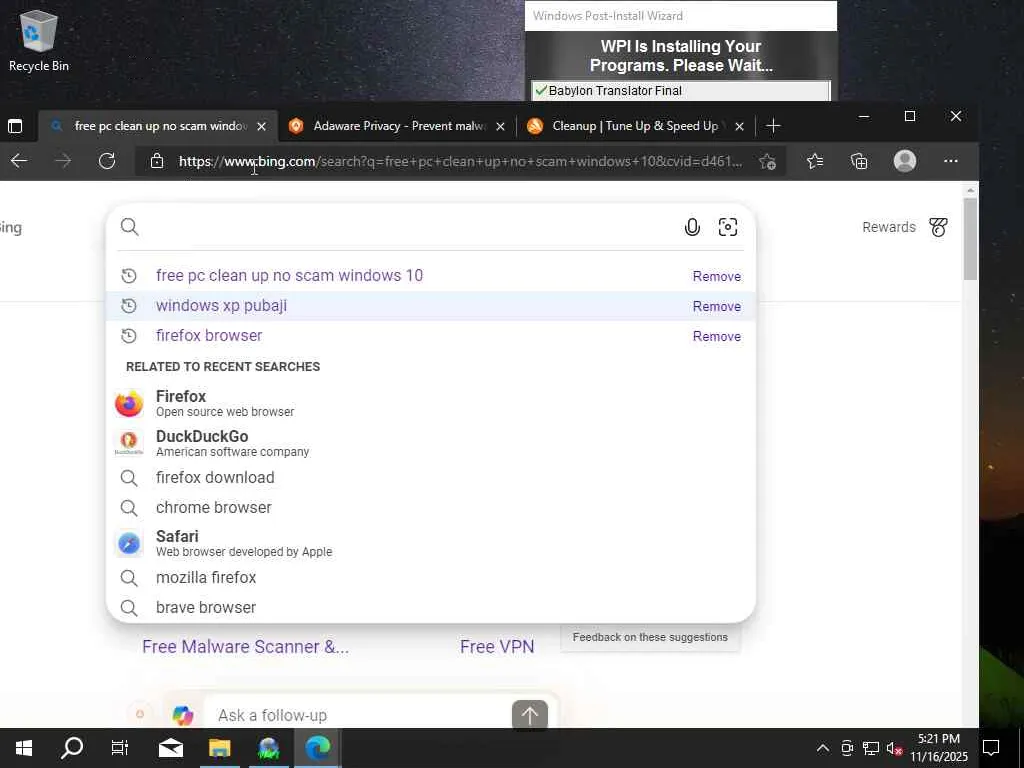Image resolution: width=1024 pixels, height=768 pixels.
Task: View site information padlock icon
Action: tap(157, 161)
